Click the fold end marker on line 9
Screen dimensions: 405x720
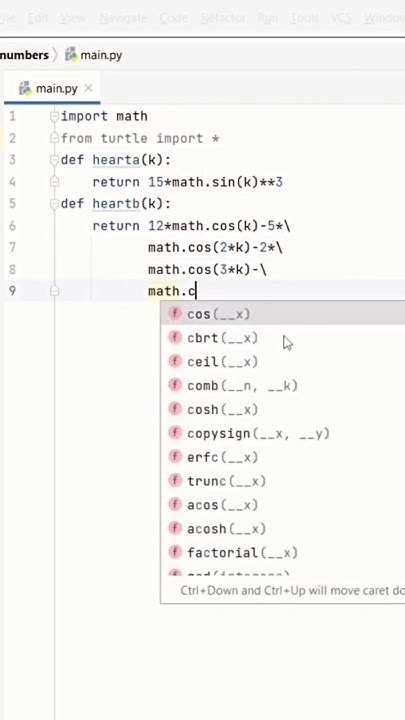click(54, 291)
